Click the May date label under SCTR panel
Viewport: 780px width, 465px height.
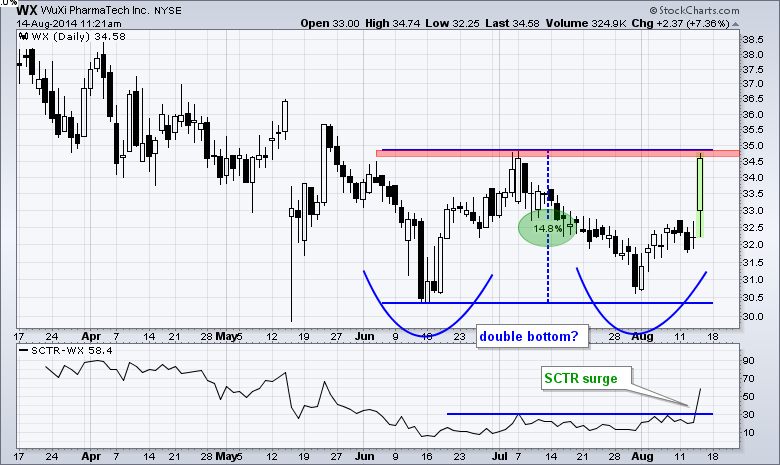pyautogui.click(x=226, y=456)
